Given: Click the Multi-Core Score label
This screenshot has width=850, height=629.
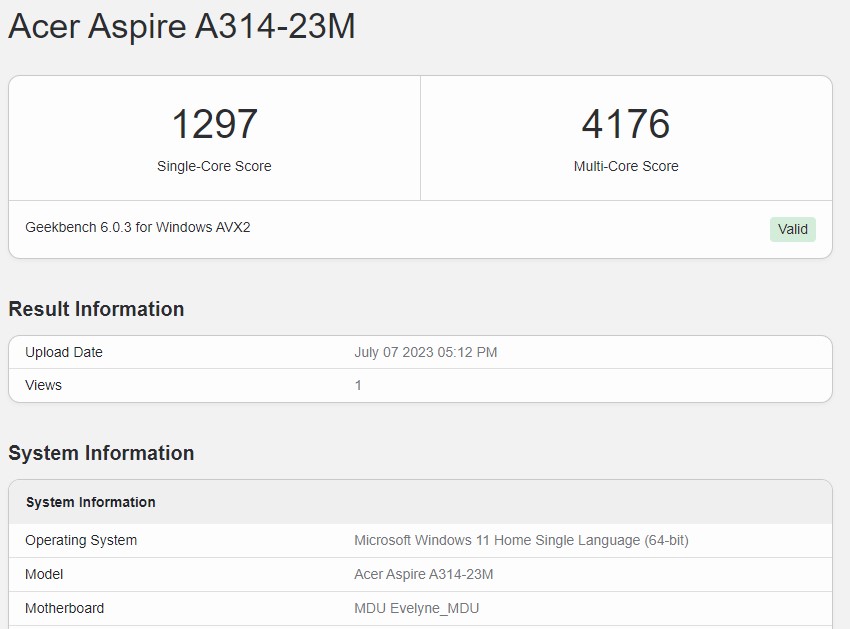Looking at the screenshot, I should point(626,166).
